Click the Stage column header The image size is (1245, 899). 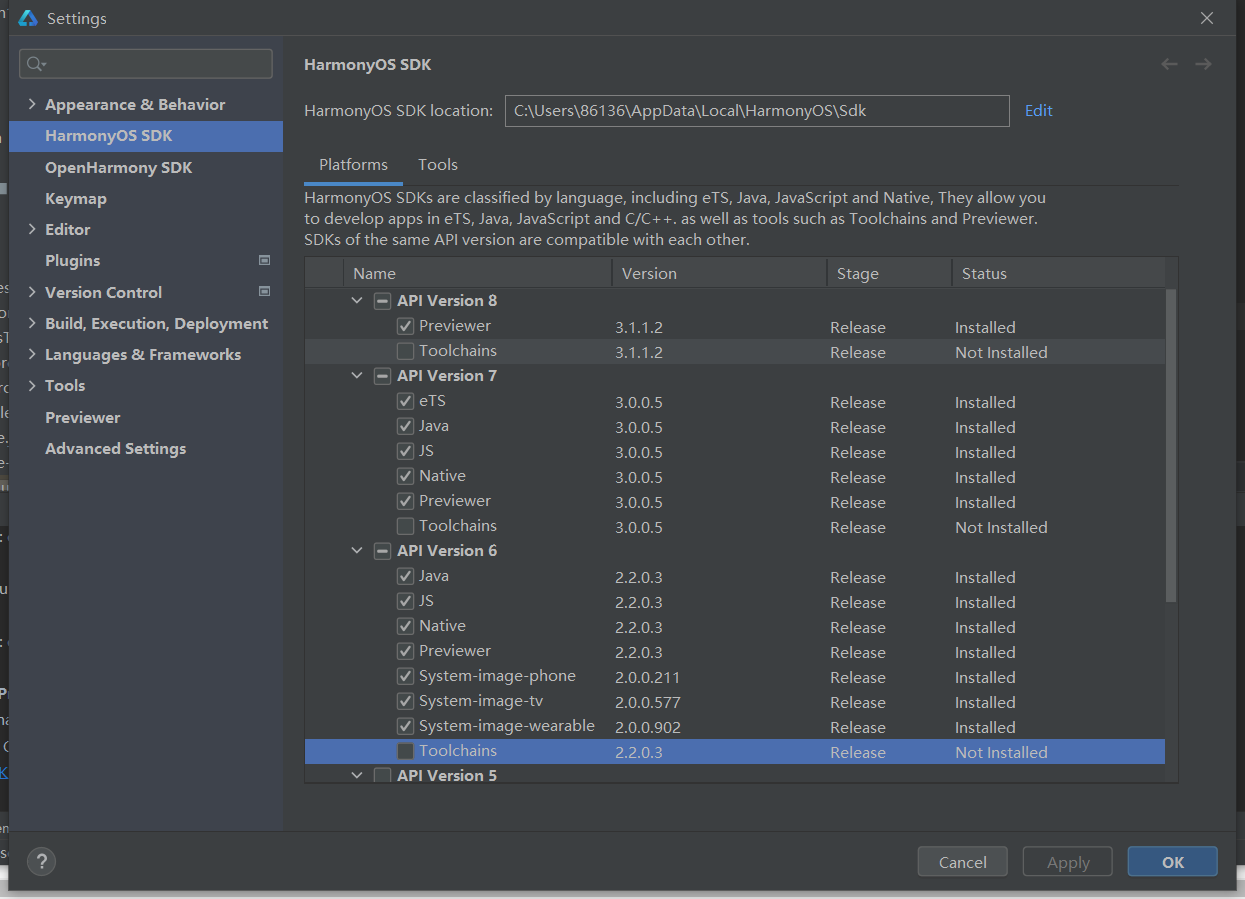click(890, 273)
